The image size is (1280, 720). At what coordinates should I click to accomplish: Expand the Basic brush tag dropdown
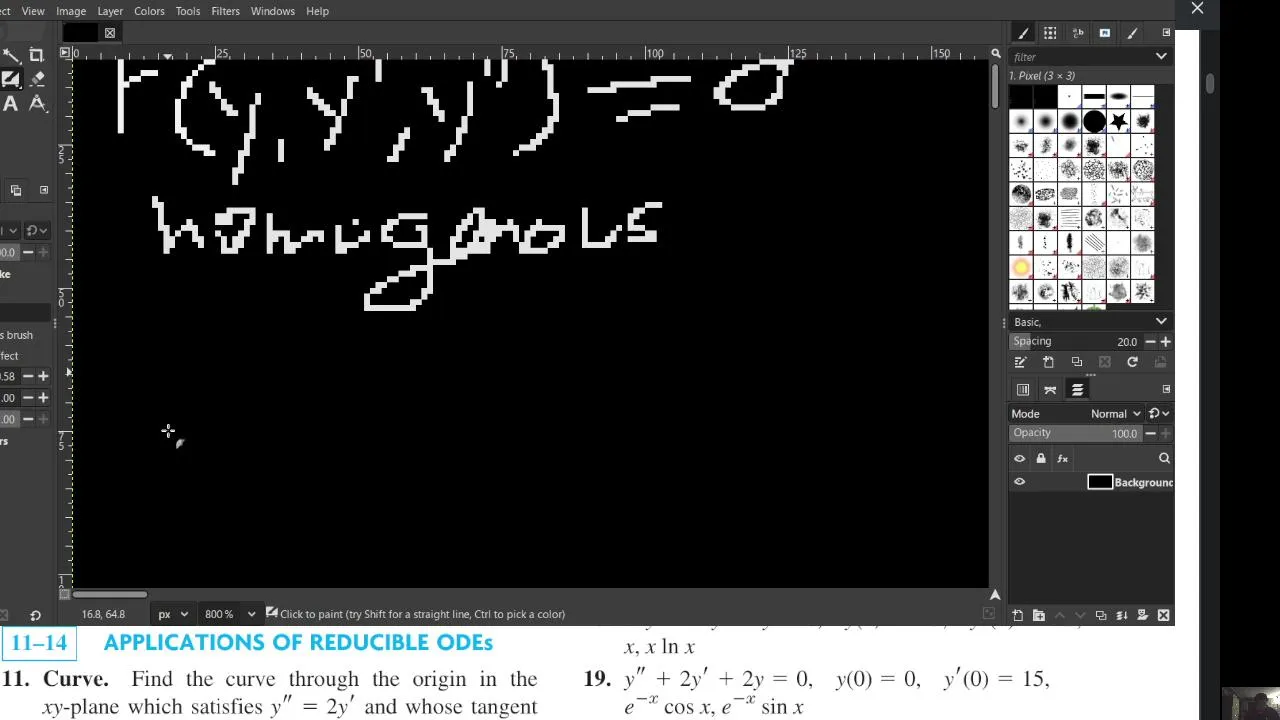1161,321
